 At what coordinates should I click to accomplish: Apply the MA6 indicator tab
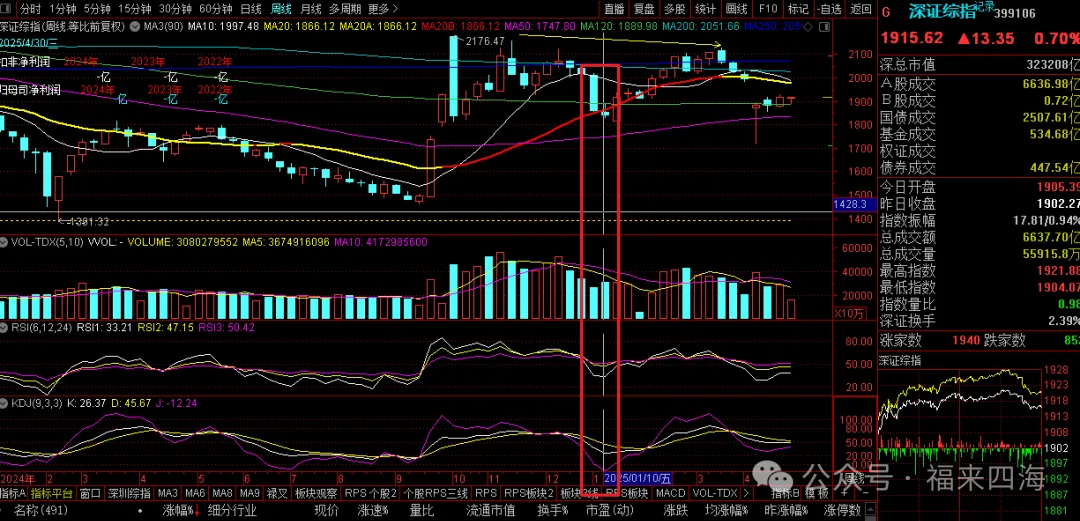pos(196,493)
